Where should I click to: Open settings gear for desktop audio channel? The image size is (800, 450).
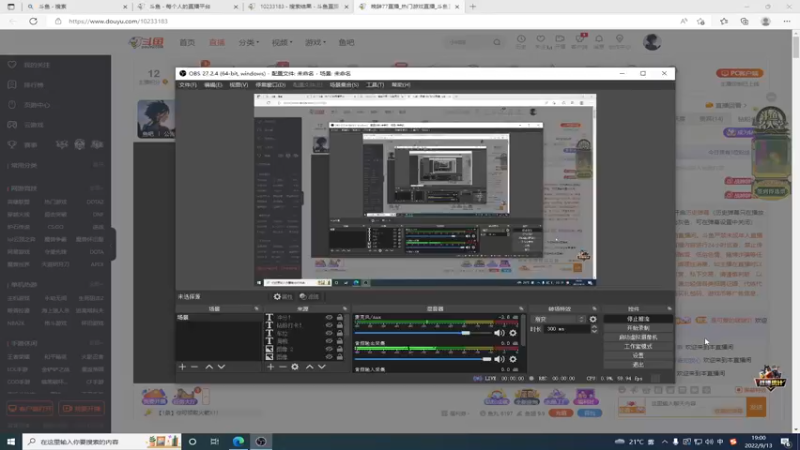point(513,359)
